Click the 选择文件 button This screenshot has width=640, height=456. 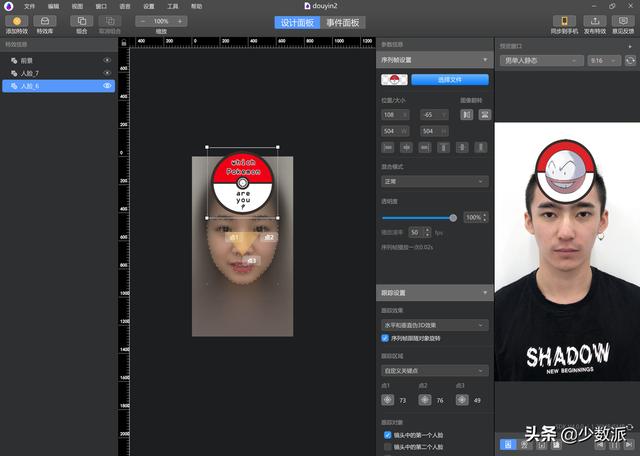[449, 79]
